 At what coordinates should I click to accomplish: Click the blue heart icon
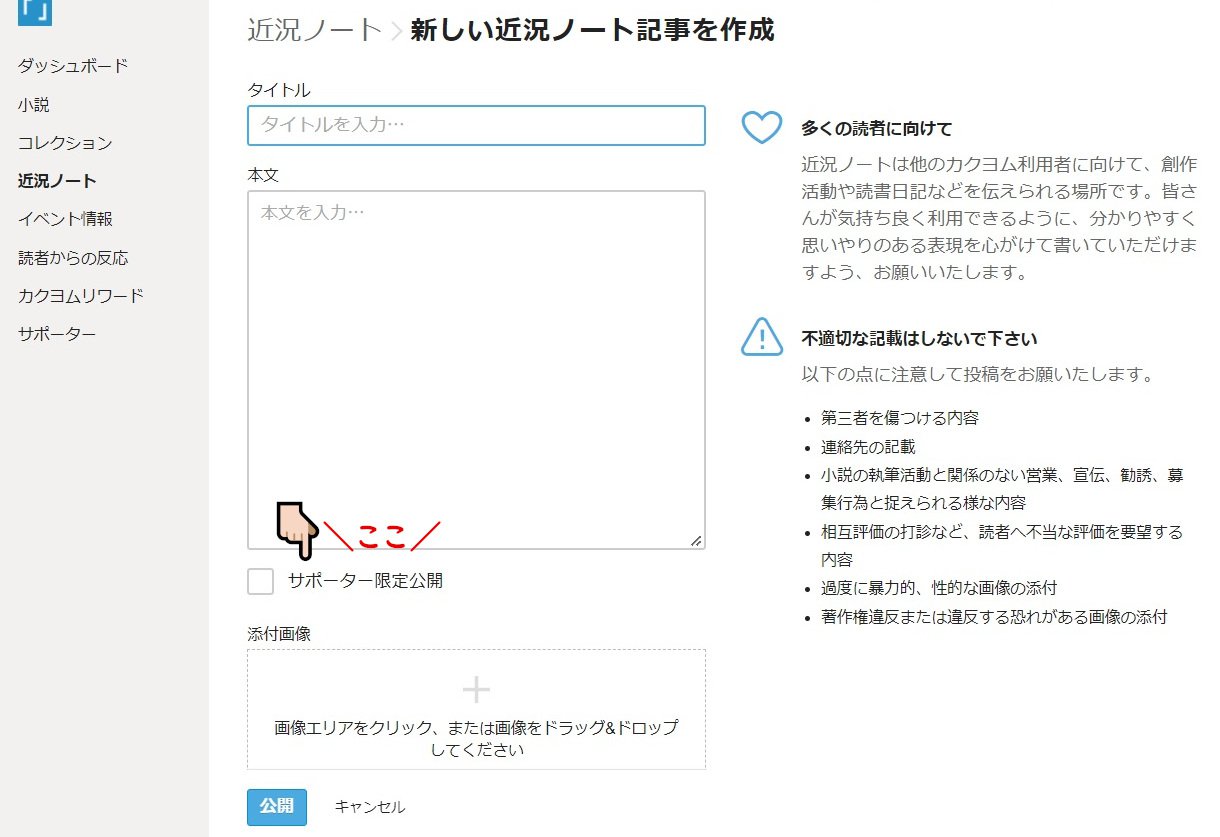pos(761,128)
